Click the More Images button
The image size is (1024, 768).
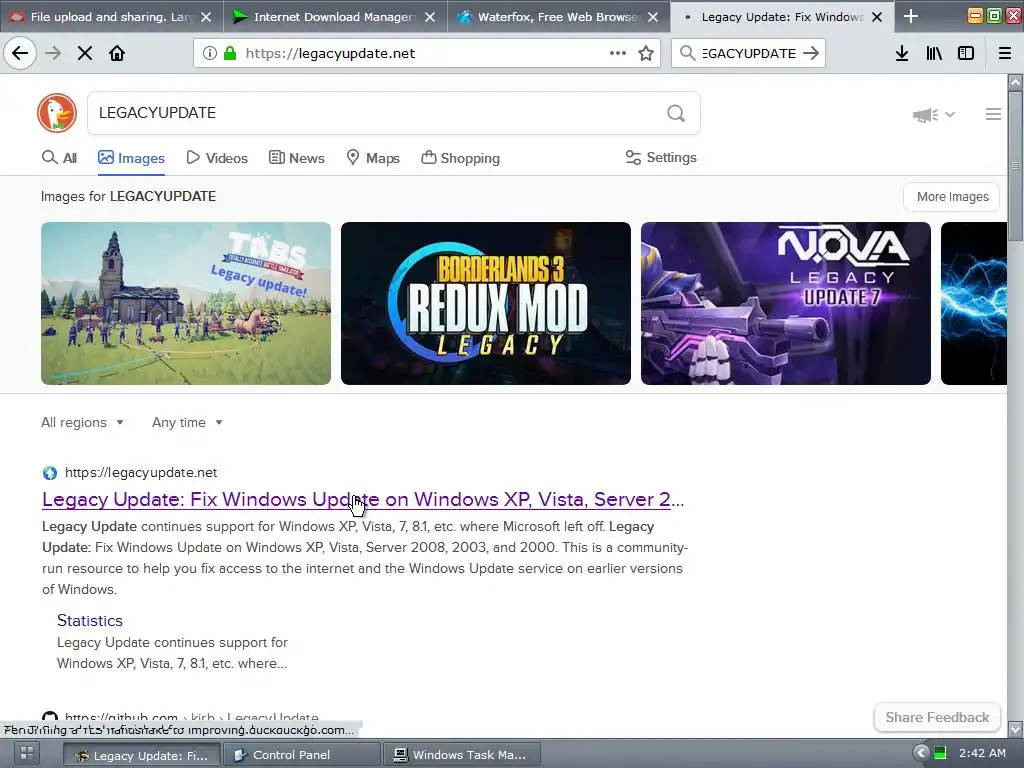(952, 197)
